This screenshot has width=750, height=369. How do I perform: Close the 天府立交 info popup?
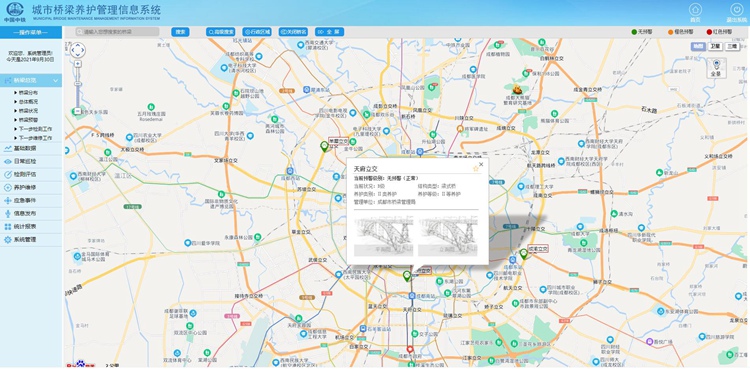click(481, 164)
